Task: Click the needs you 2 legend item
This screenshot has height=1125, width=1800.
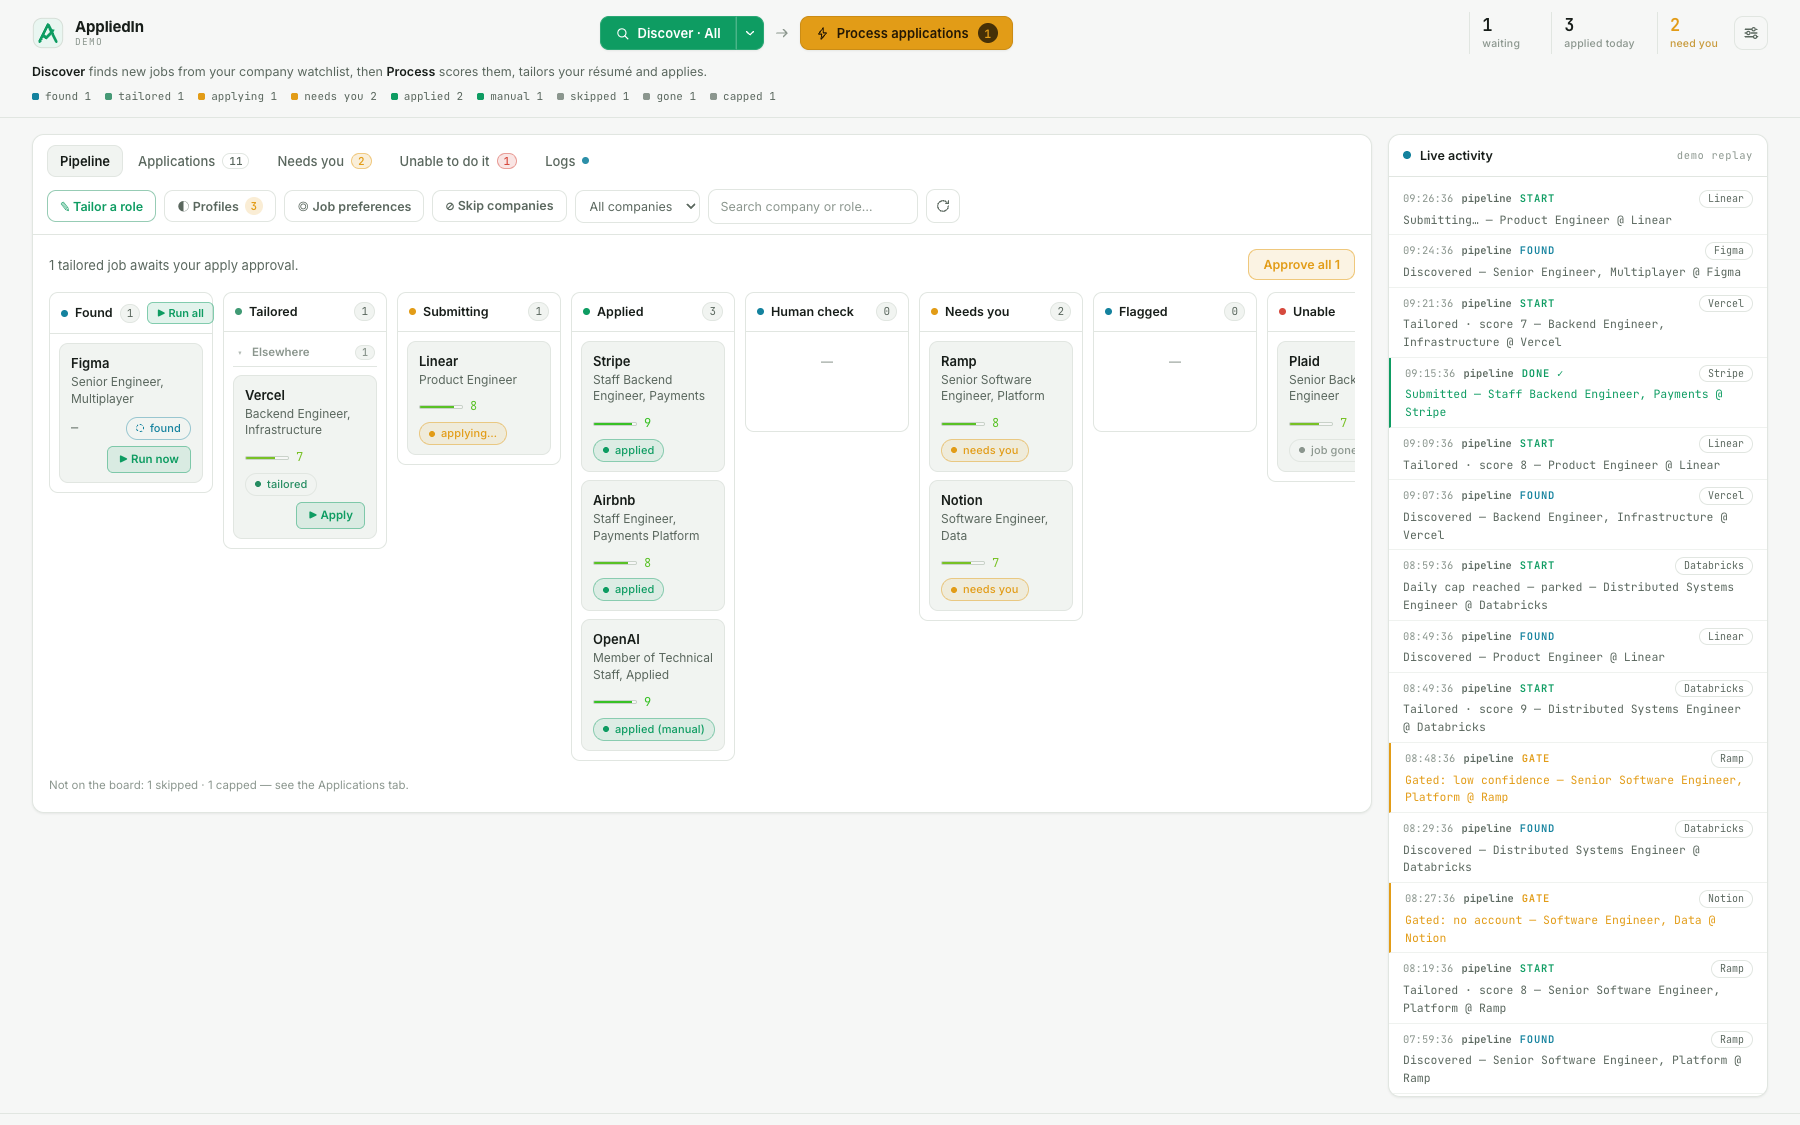Action: 334,97
